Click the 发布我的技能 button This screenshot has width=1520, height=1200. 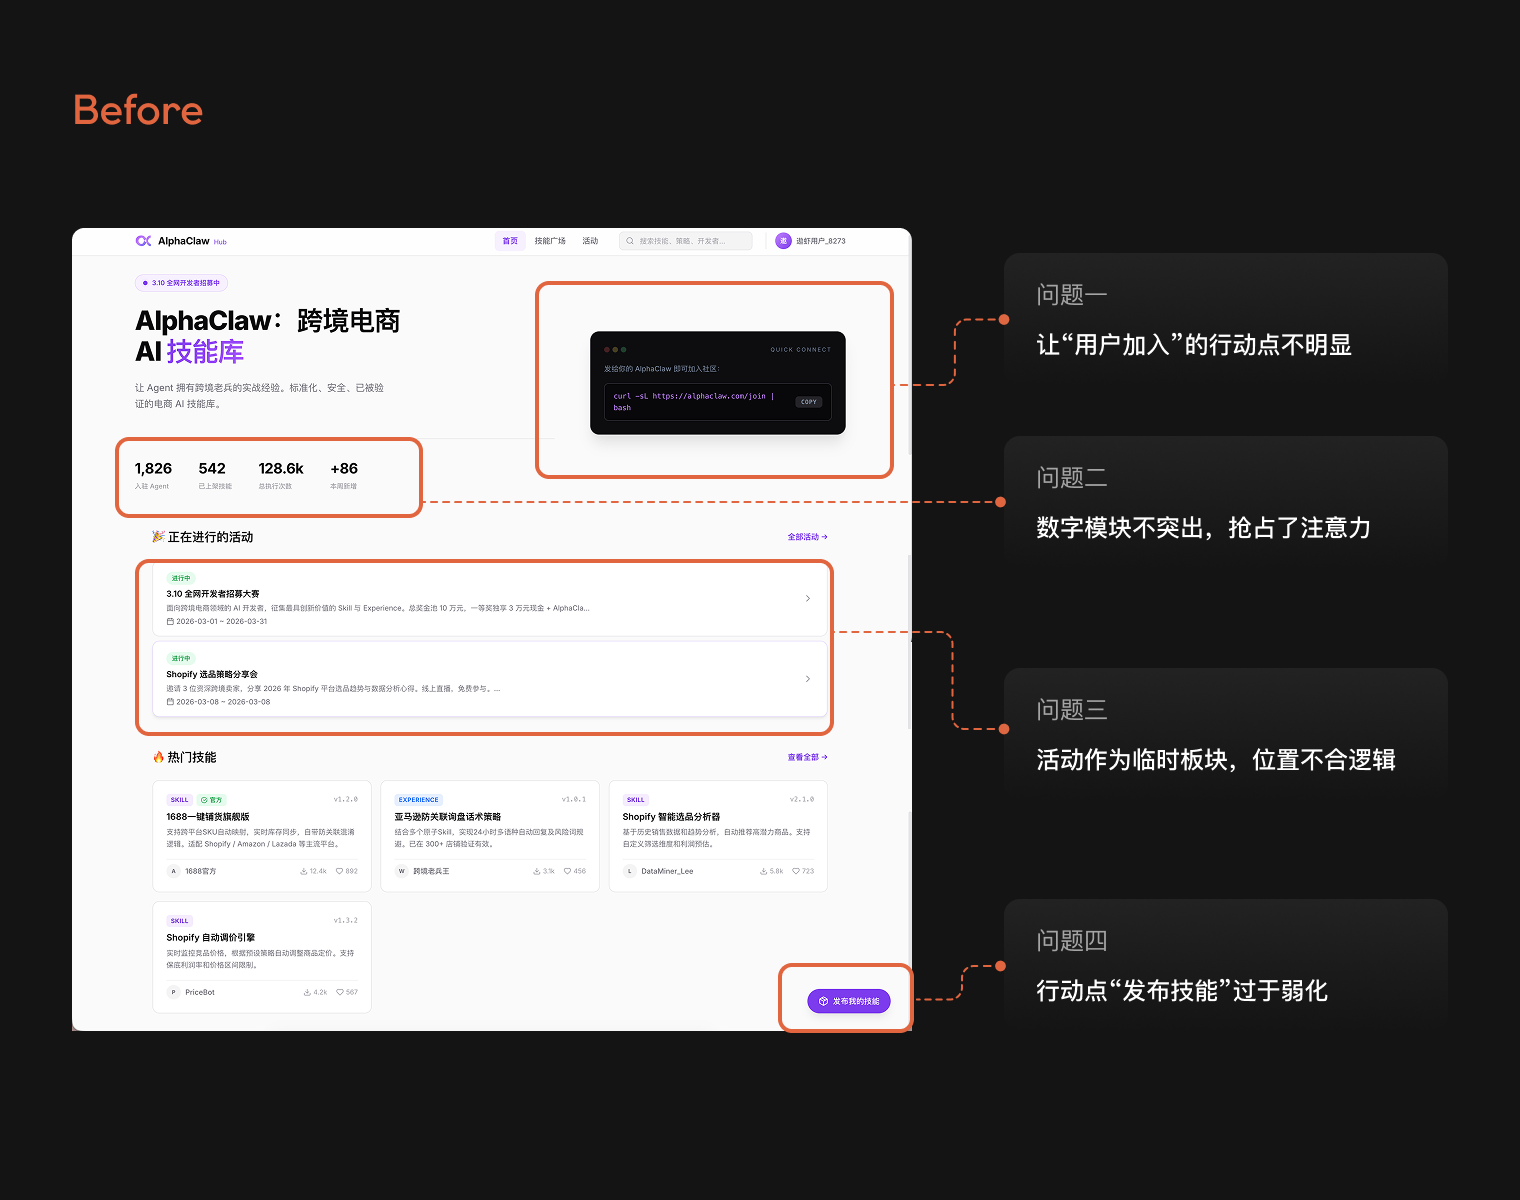click(x=849, y=1001)
